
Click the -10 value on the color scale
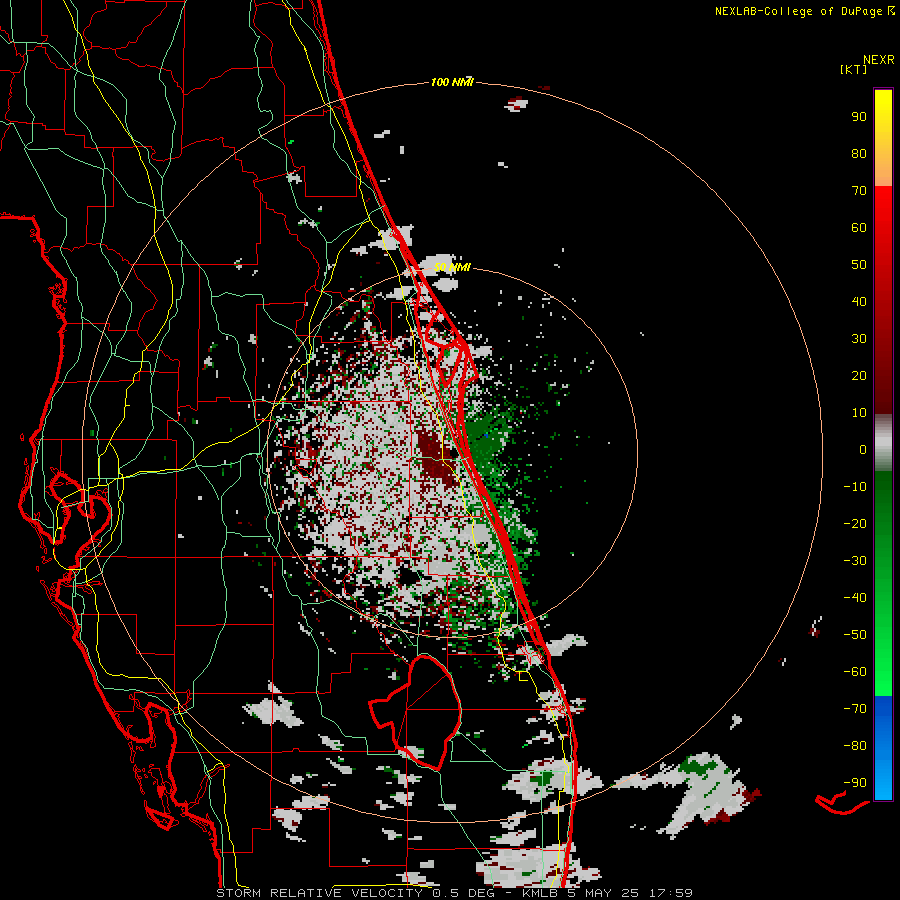coord(855,487)
